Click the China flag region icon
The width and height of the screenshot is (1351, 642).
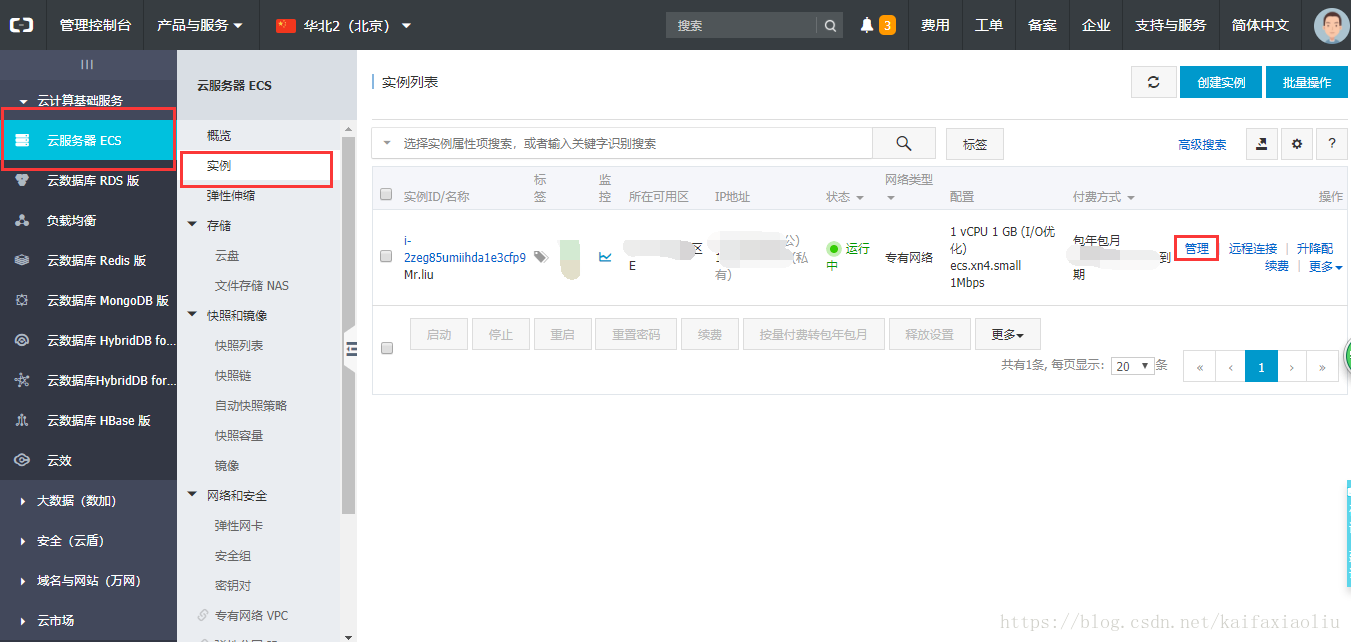click(286, 25)
